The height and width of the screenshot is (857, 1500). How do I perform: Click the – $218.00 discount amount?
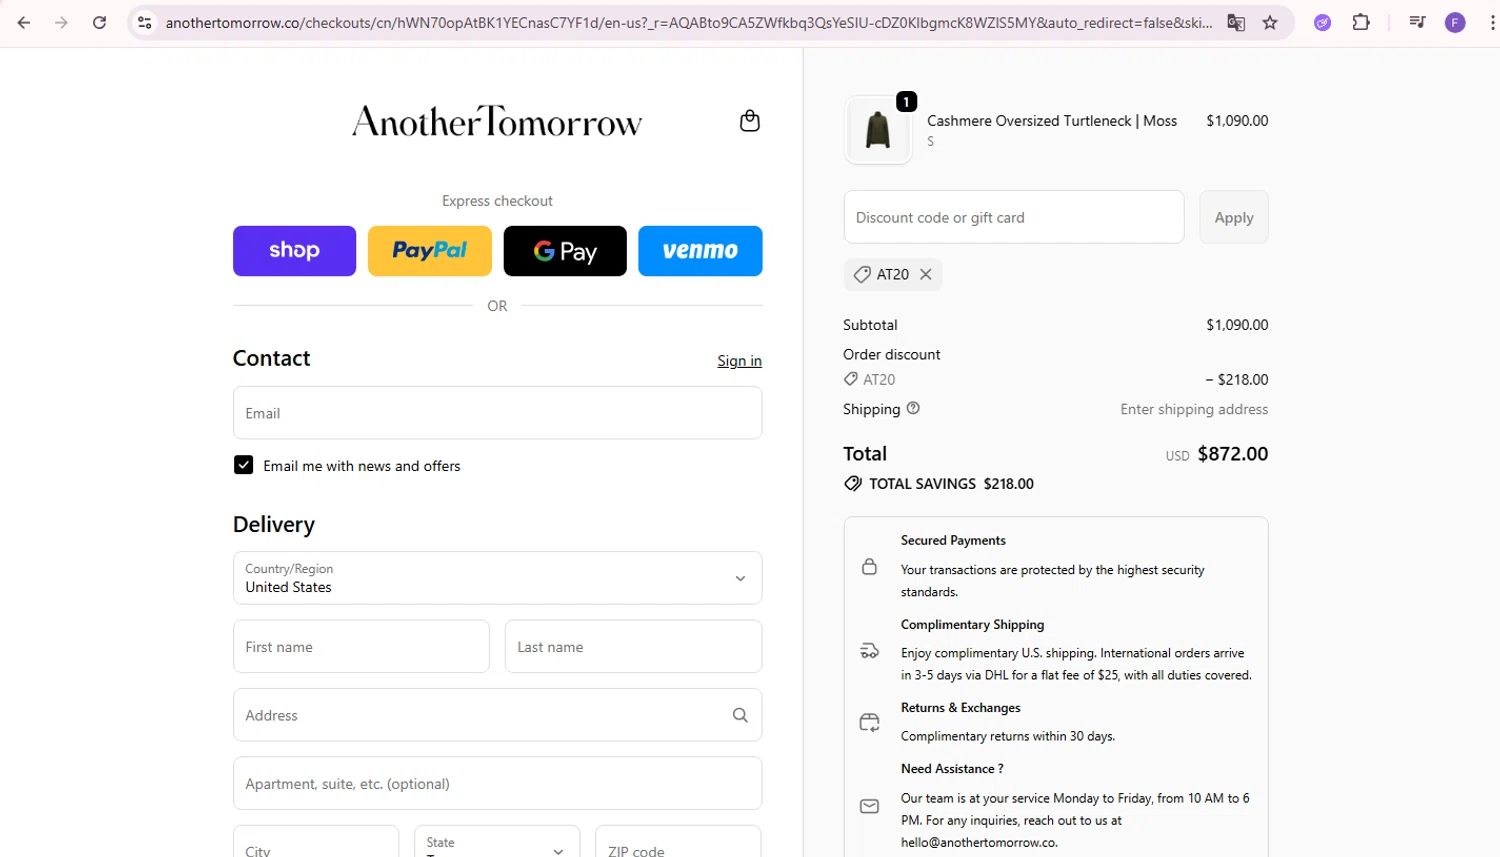click(1237, 380)
